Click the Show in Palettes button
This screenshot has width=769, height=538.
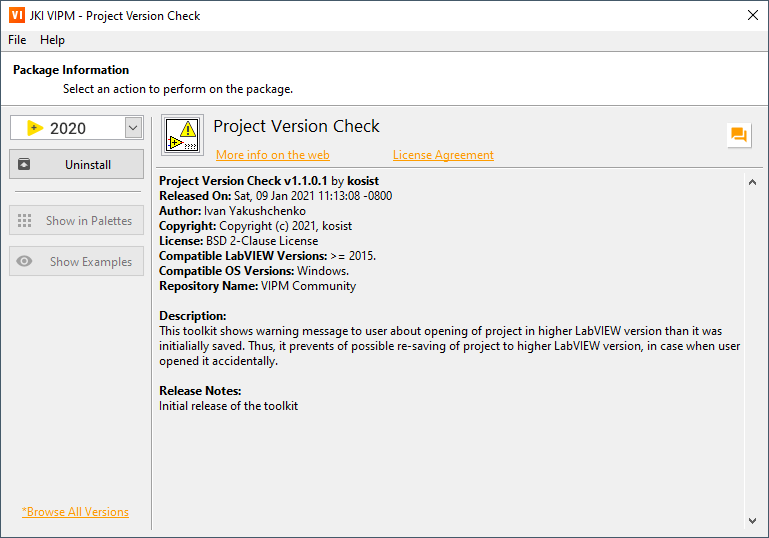(77, 220)
